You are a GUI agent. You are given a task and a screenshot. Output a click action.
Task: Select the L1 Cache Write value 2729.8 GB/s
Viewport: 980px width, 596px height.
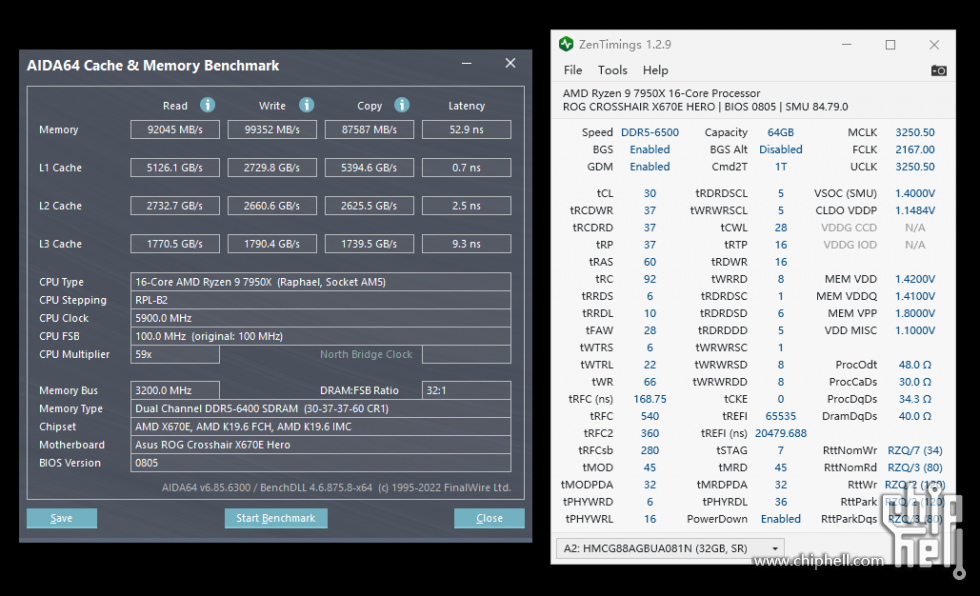coord(272,167)
